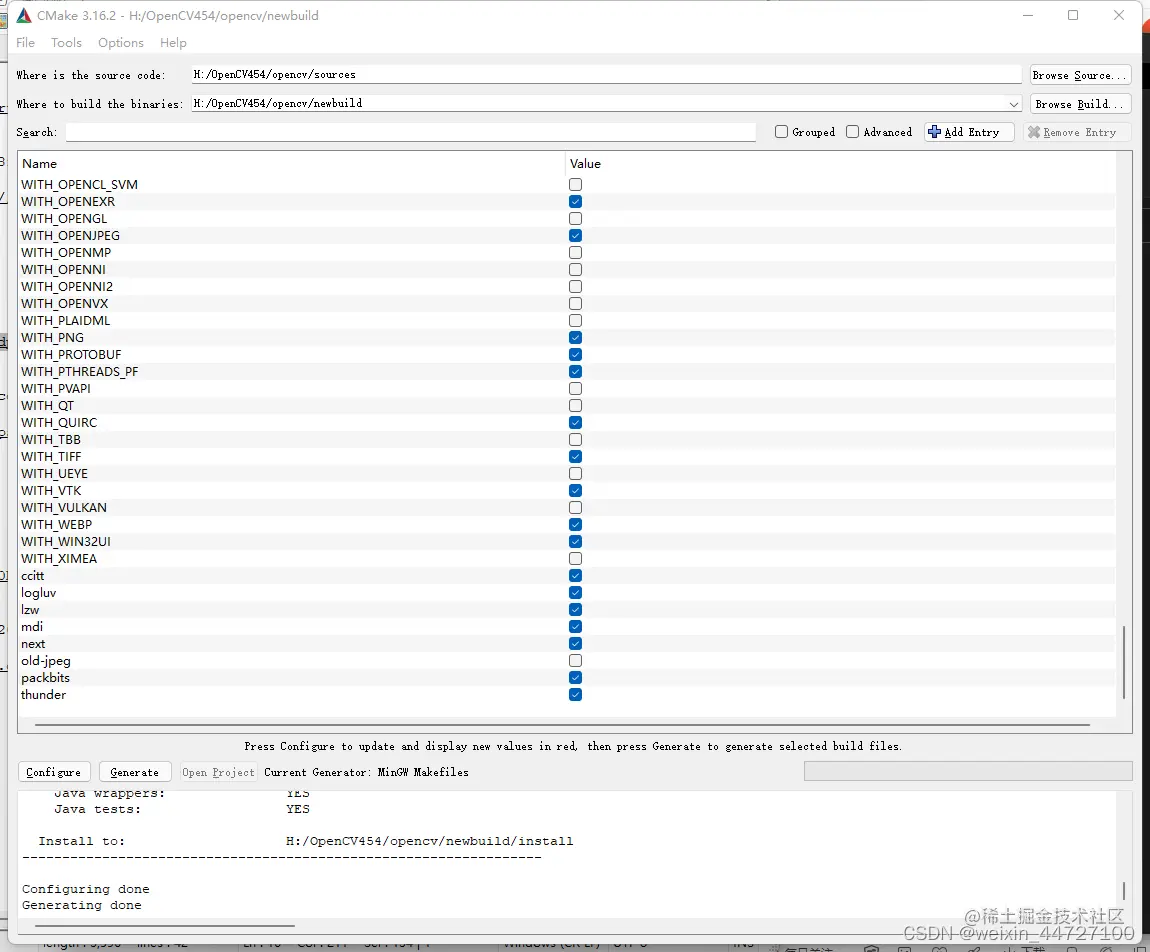Check the old-jpeg option
Screen dimensions: 1150x952
pyautogui.click(x=576, y=661)
